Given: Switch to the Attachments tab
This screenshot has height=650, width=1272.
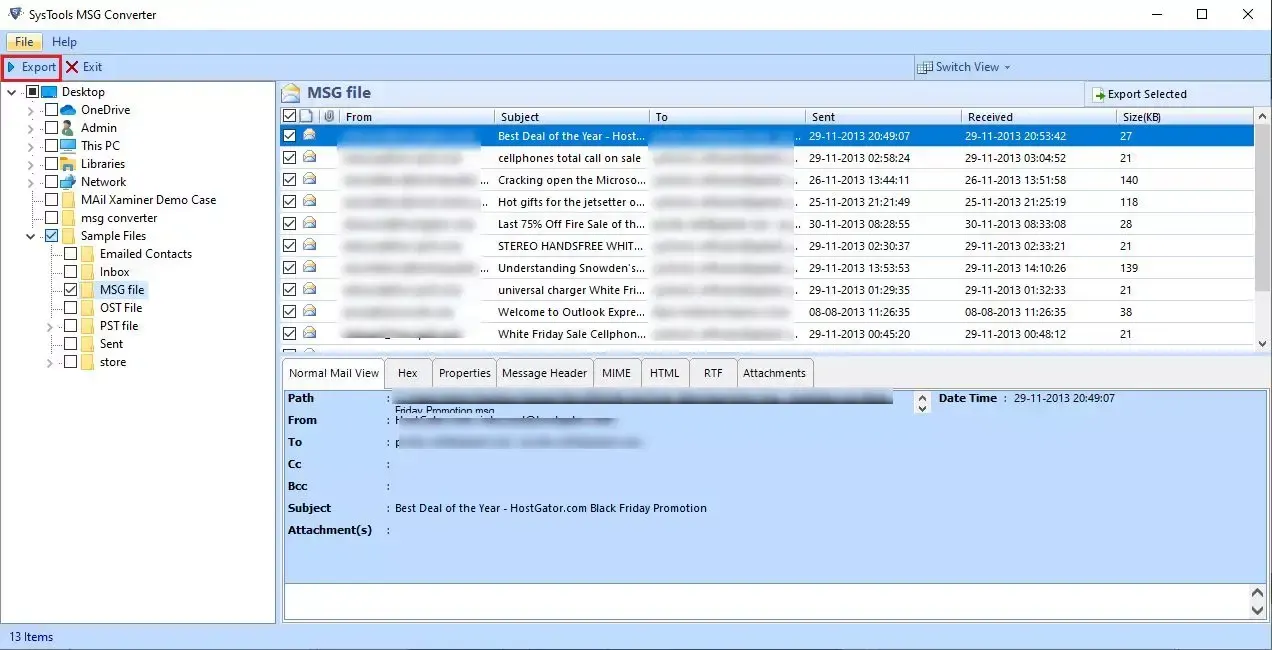Looking at the screenshot, I should click(x=774, y=373).
